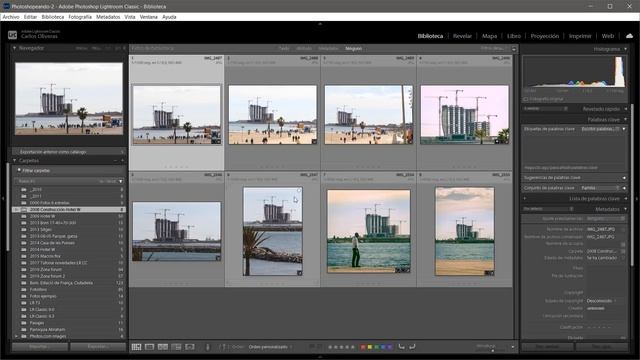Open the volume dropdown in Carpetas
640x360 pixels.
click(120, 181)
